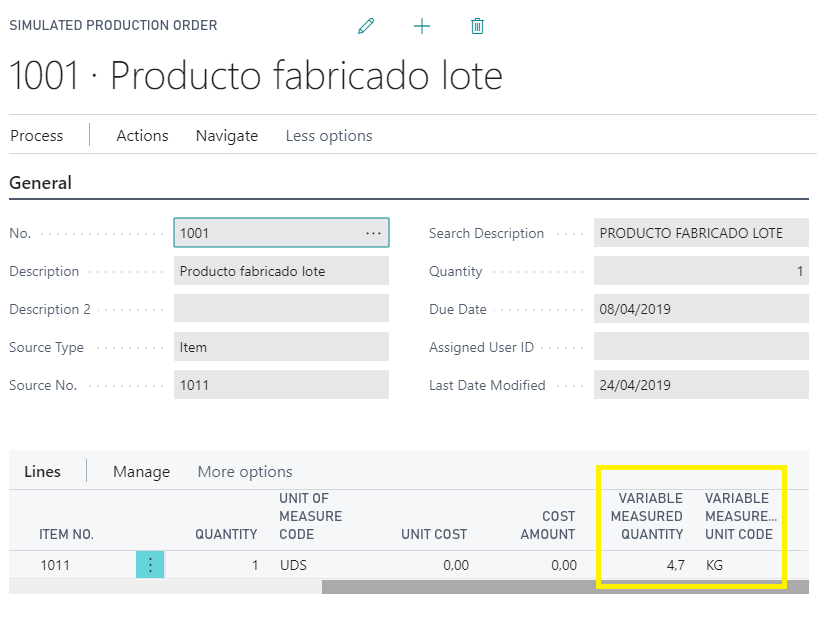Screen dimensions: 826x622
Task: Click the Variable Measure Unit Code header
Action: tap(741, 516)
